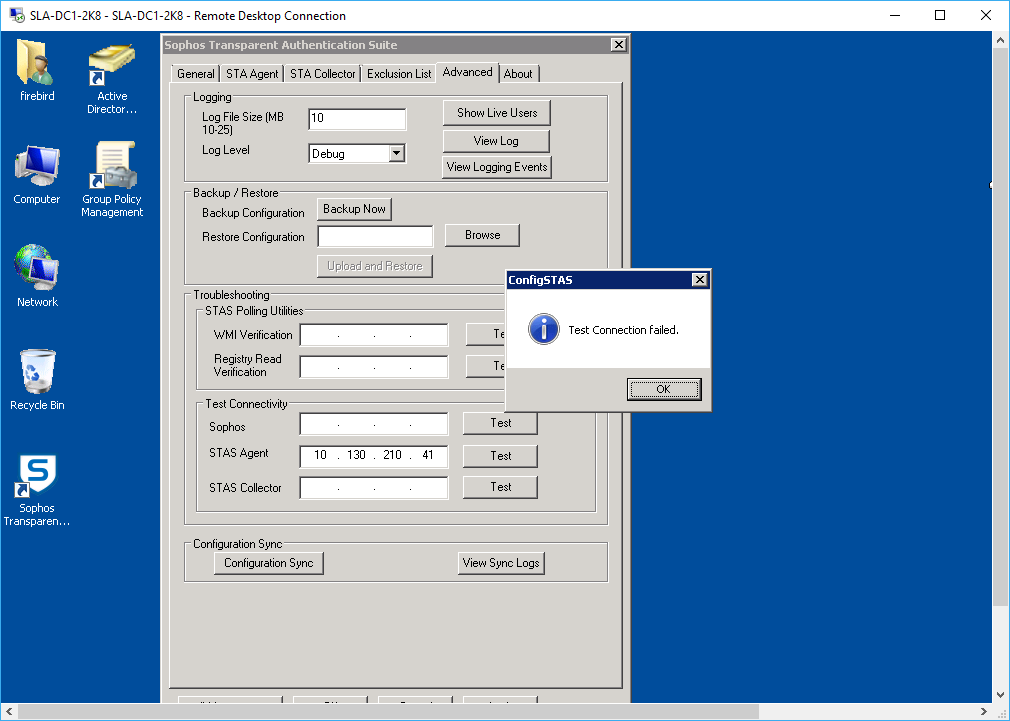
Task: Click OK in the ConfigSTAS dialog
Action: tap(663, 389)
